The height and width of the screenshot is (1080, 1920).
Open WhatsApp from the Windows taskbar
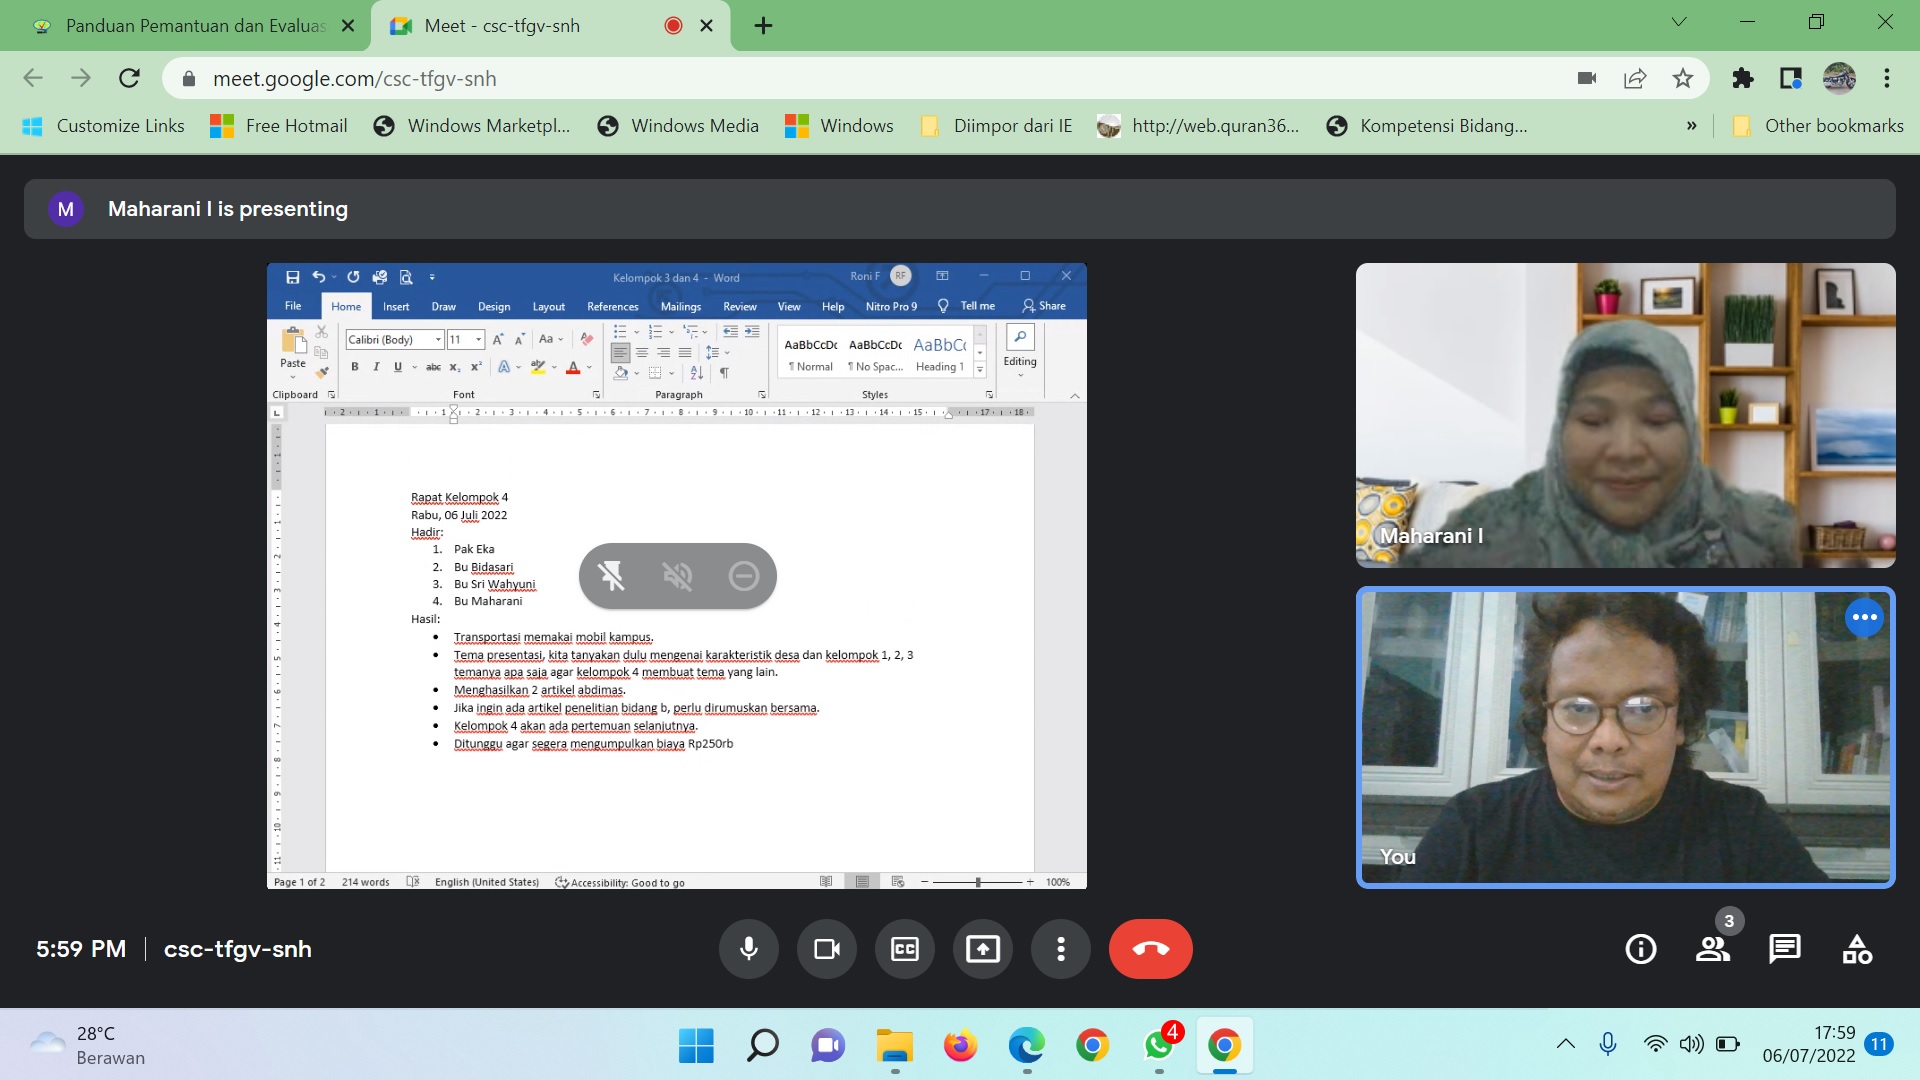pyautogui.click(x=1158, y=1046)
